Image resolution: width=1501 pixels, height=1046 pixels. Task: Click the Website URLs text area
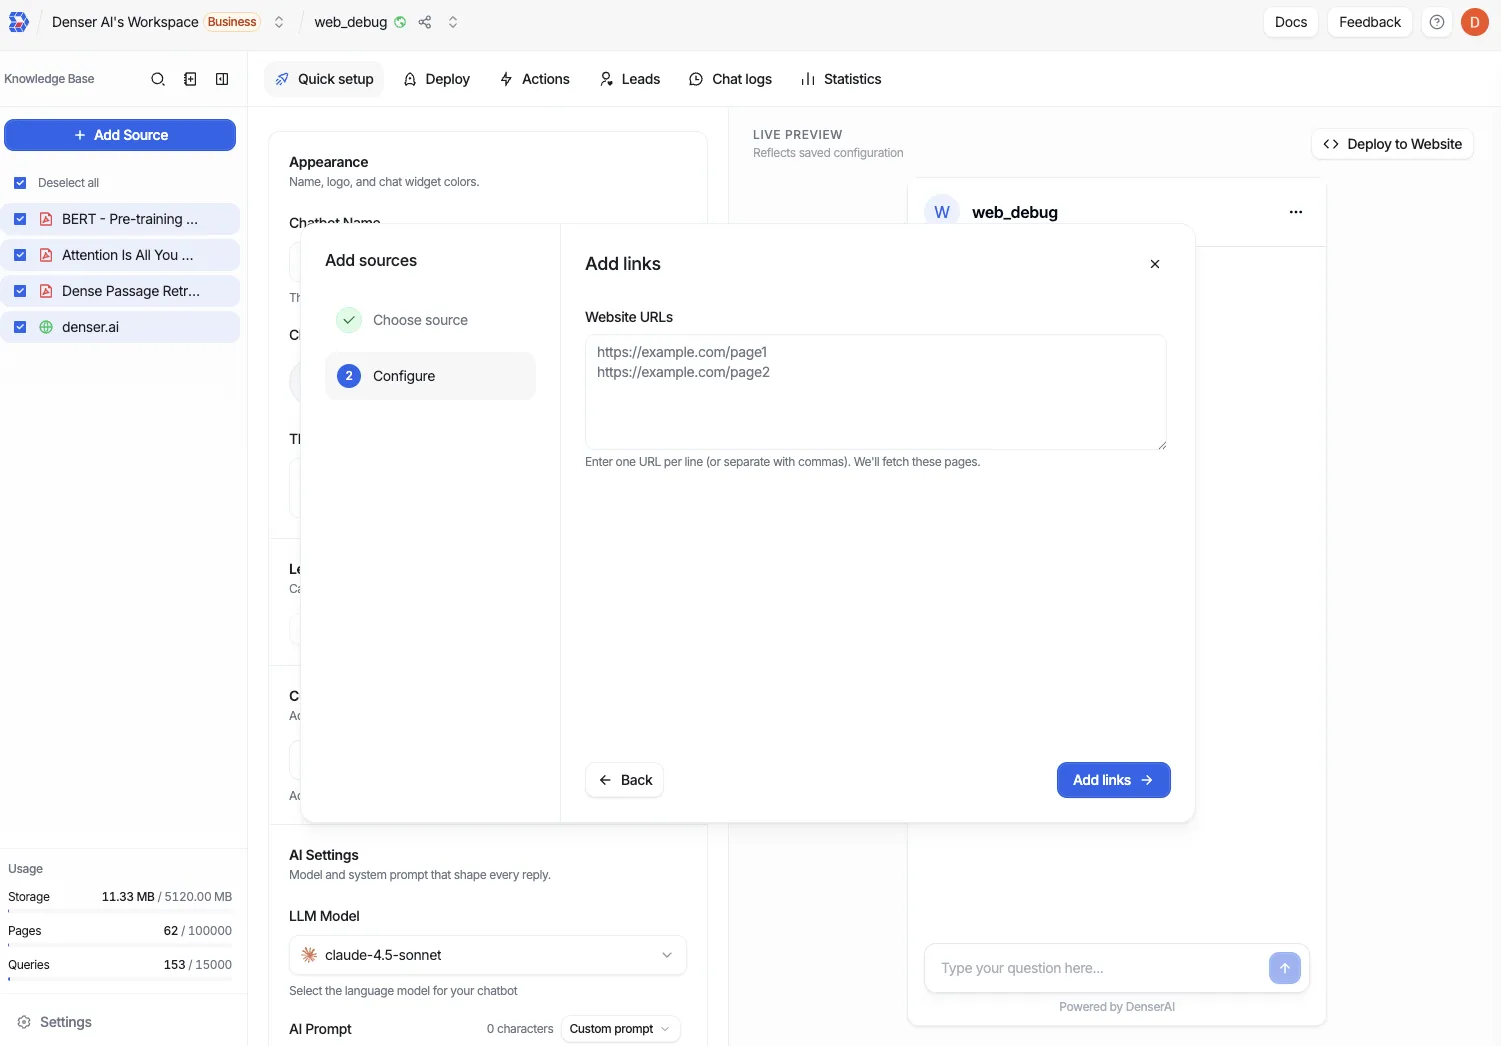[x=876, y=392]
